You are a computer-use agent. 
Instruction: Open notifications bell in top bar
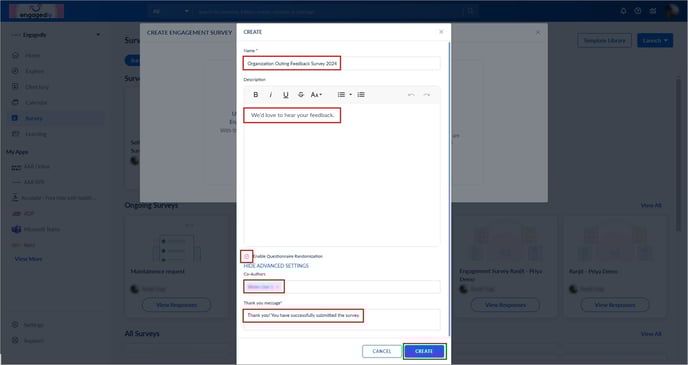point(623,11)
